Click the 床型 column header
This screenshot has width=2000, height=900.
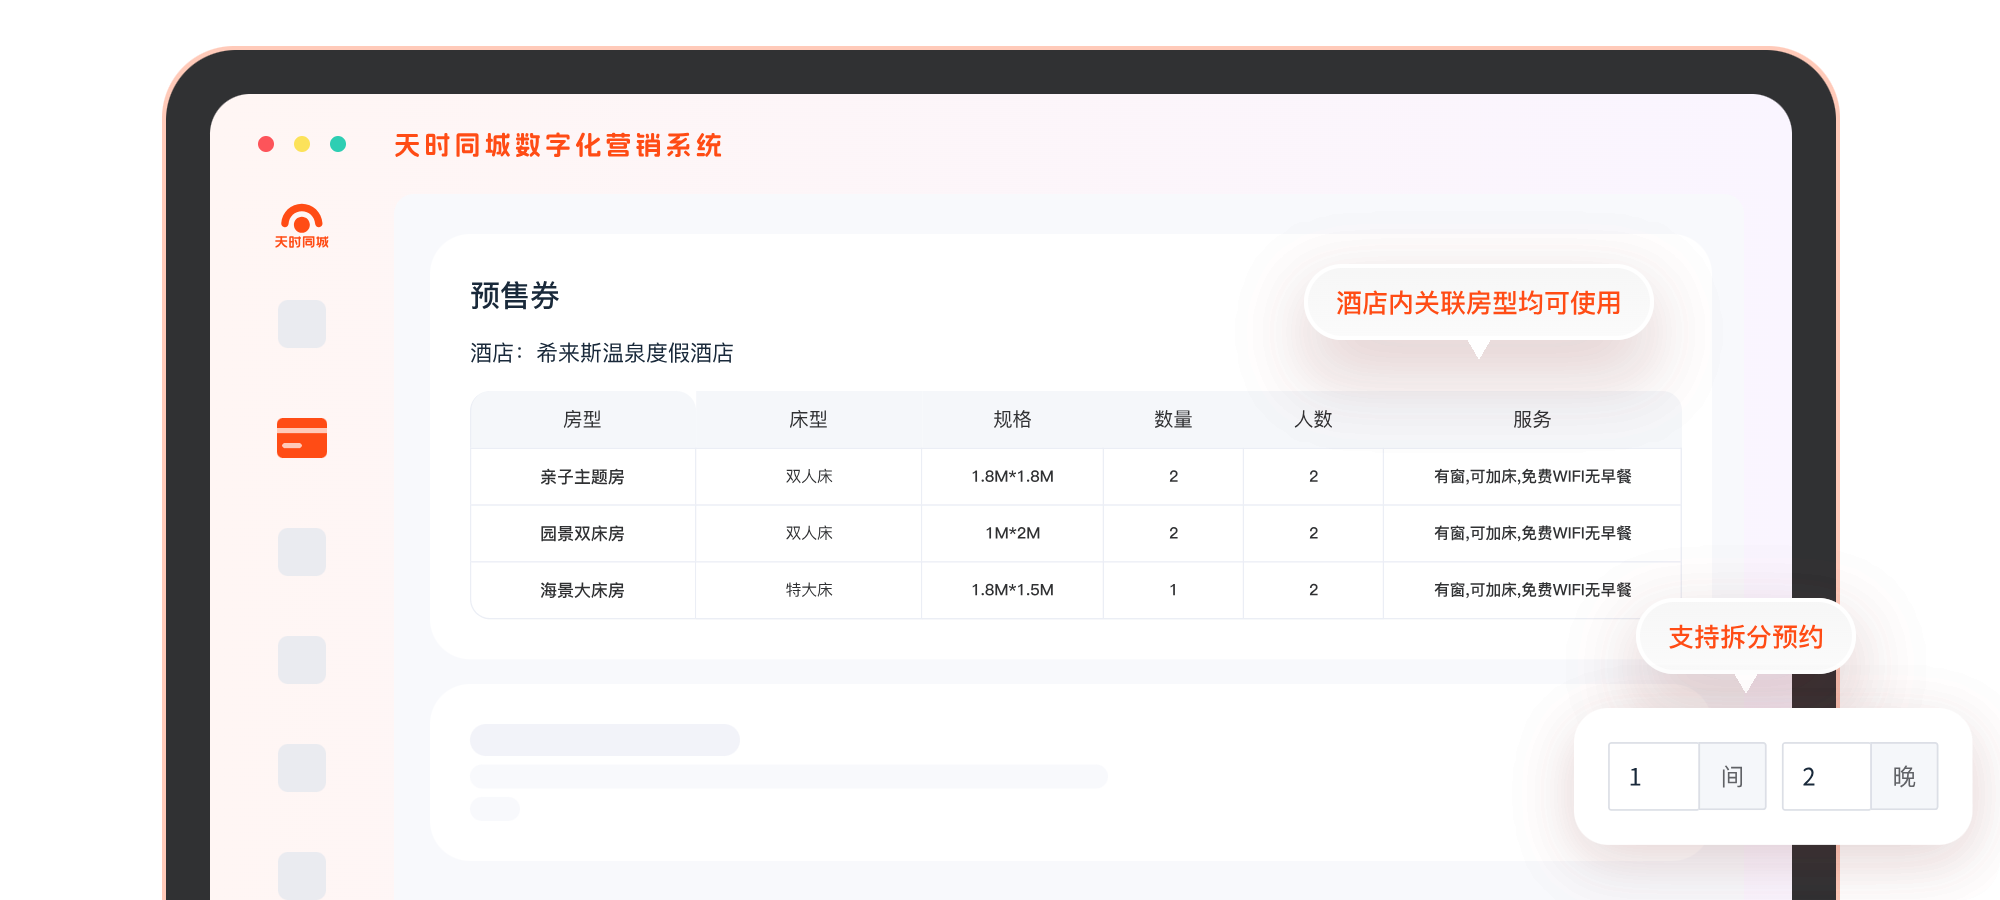(808, 420)
